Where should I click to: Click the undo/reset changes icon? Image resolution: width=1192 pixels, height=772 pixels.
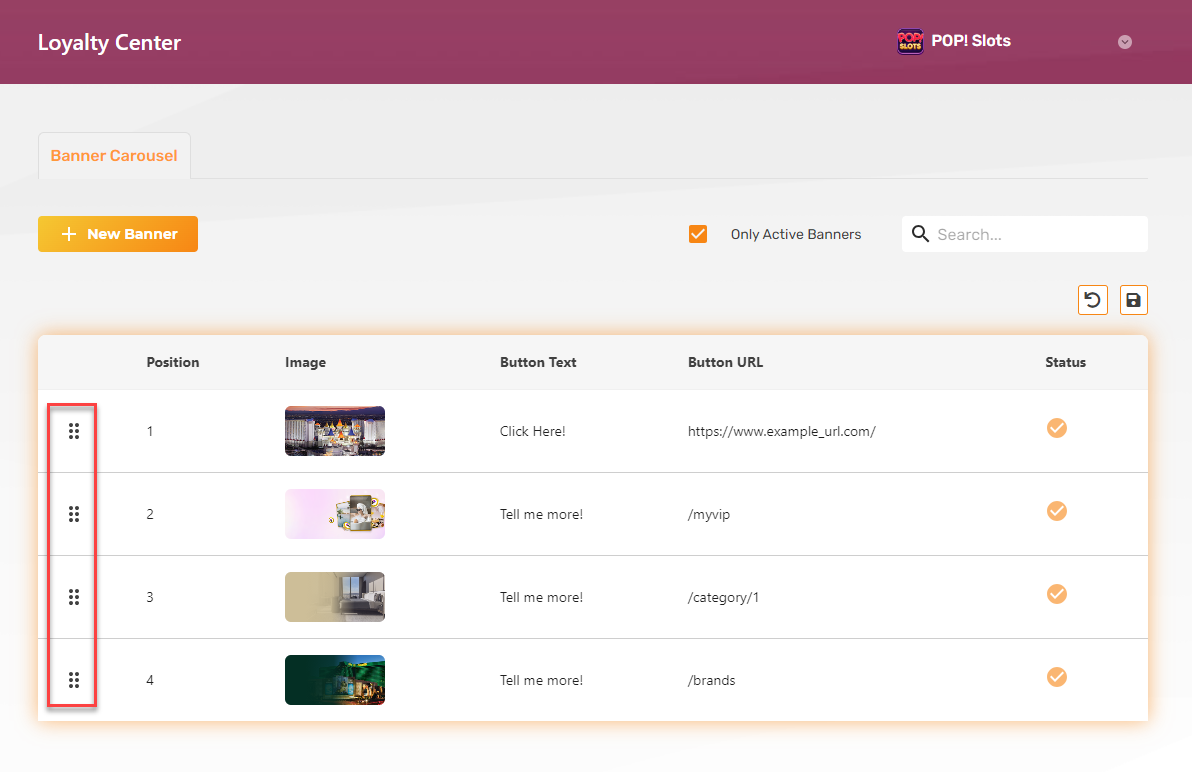point(1092,300)
